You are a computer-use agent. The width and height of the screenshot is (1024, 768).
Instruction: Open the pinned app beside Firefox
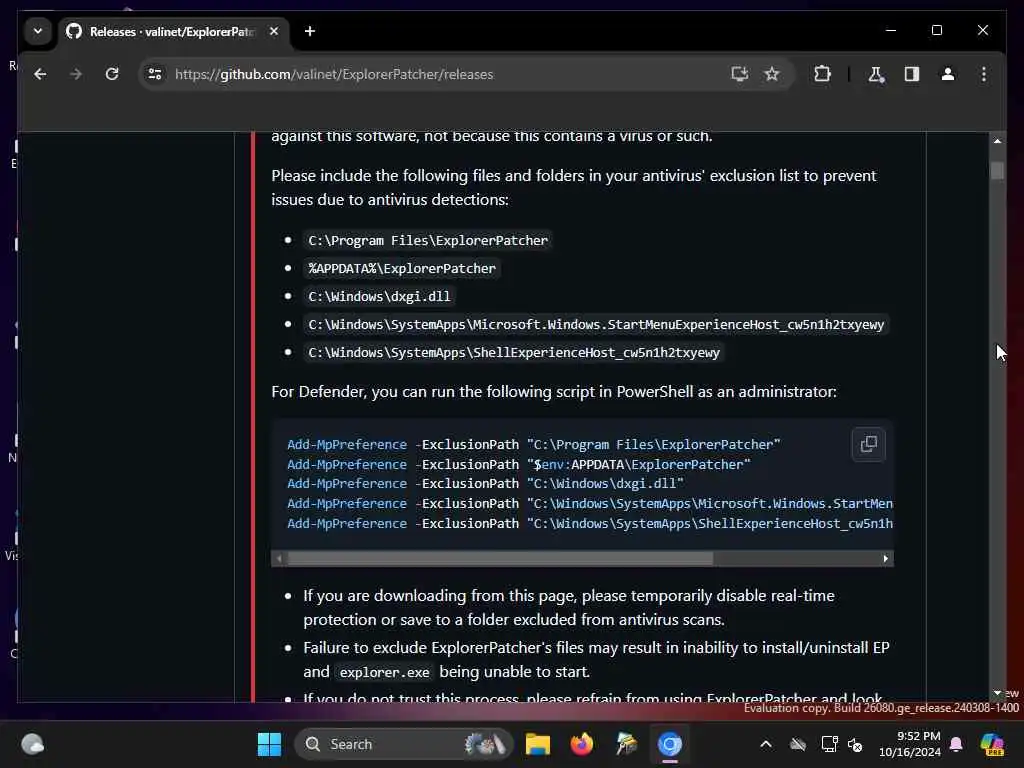coord(626,744)
